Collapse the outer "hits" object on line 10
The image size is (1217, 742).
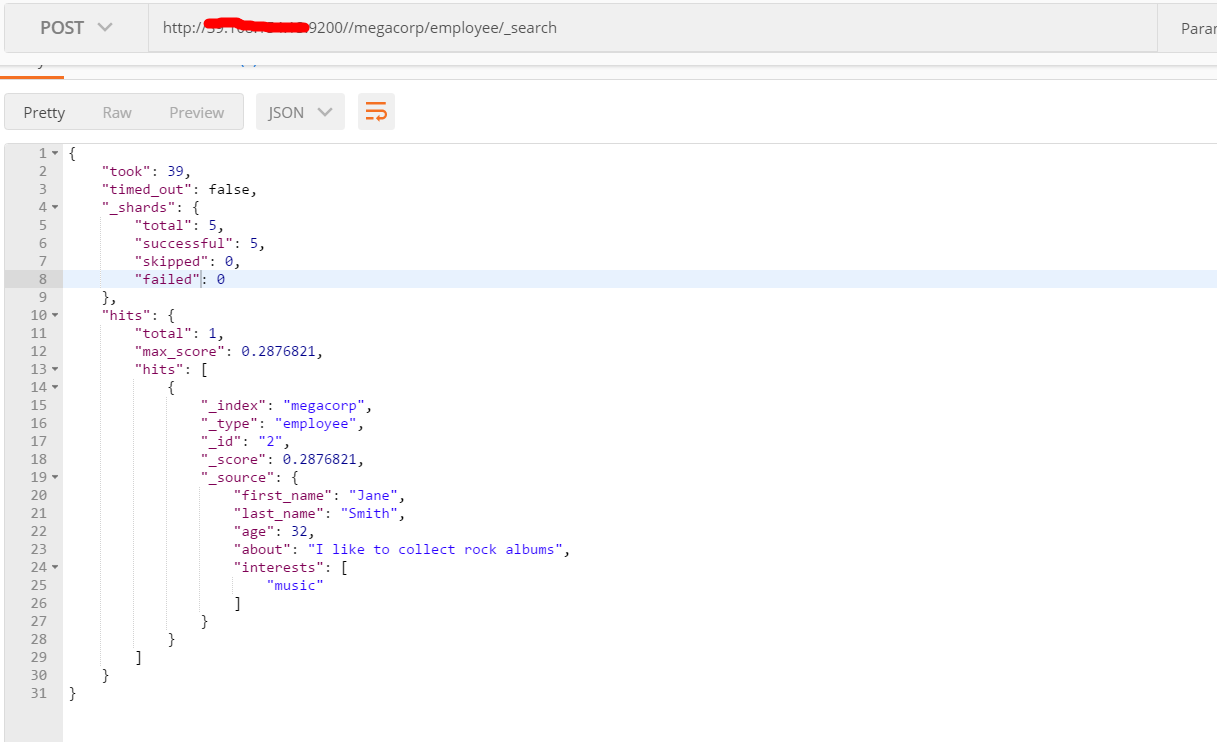(55, 315)
